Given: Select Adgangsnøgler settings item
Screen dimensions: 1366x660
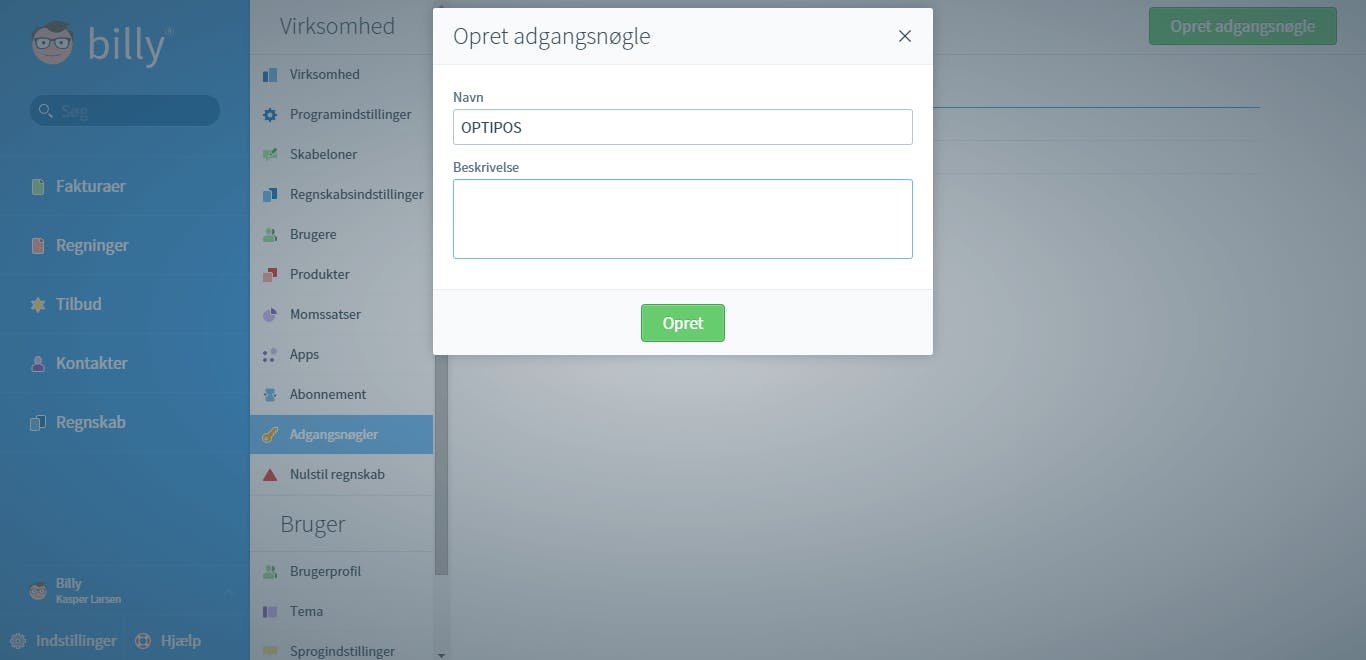Looking at the screenshot, I should click(341, 435).
